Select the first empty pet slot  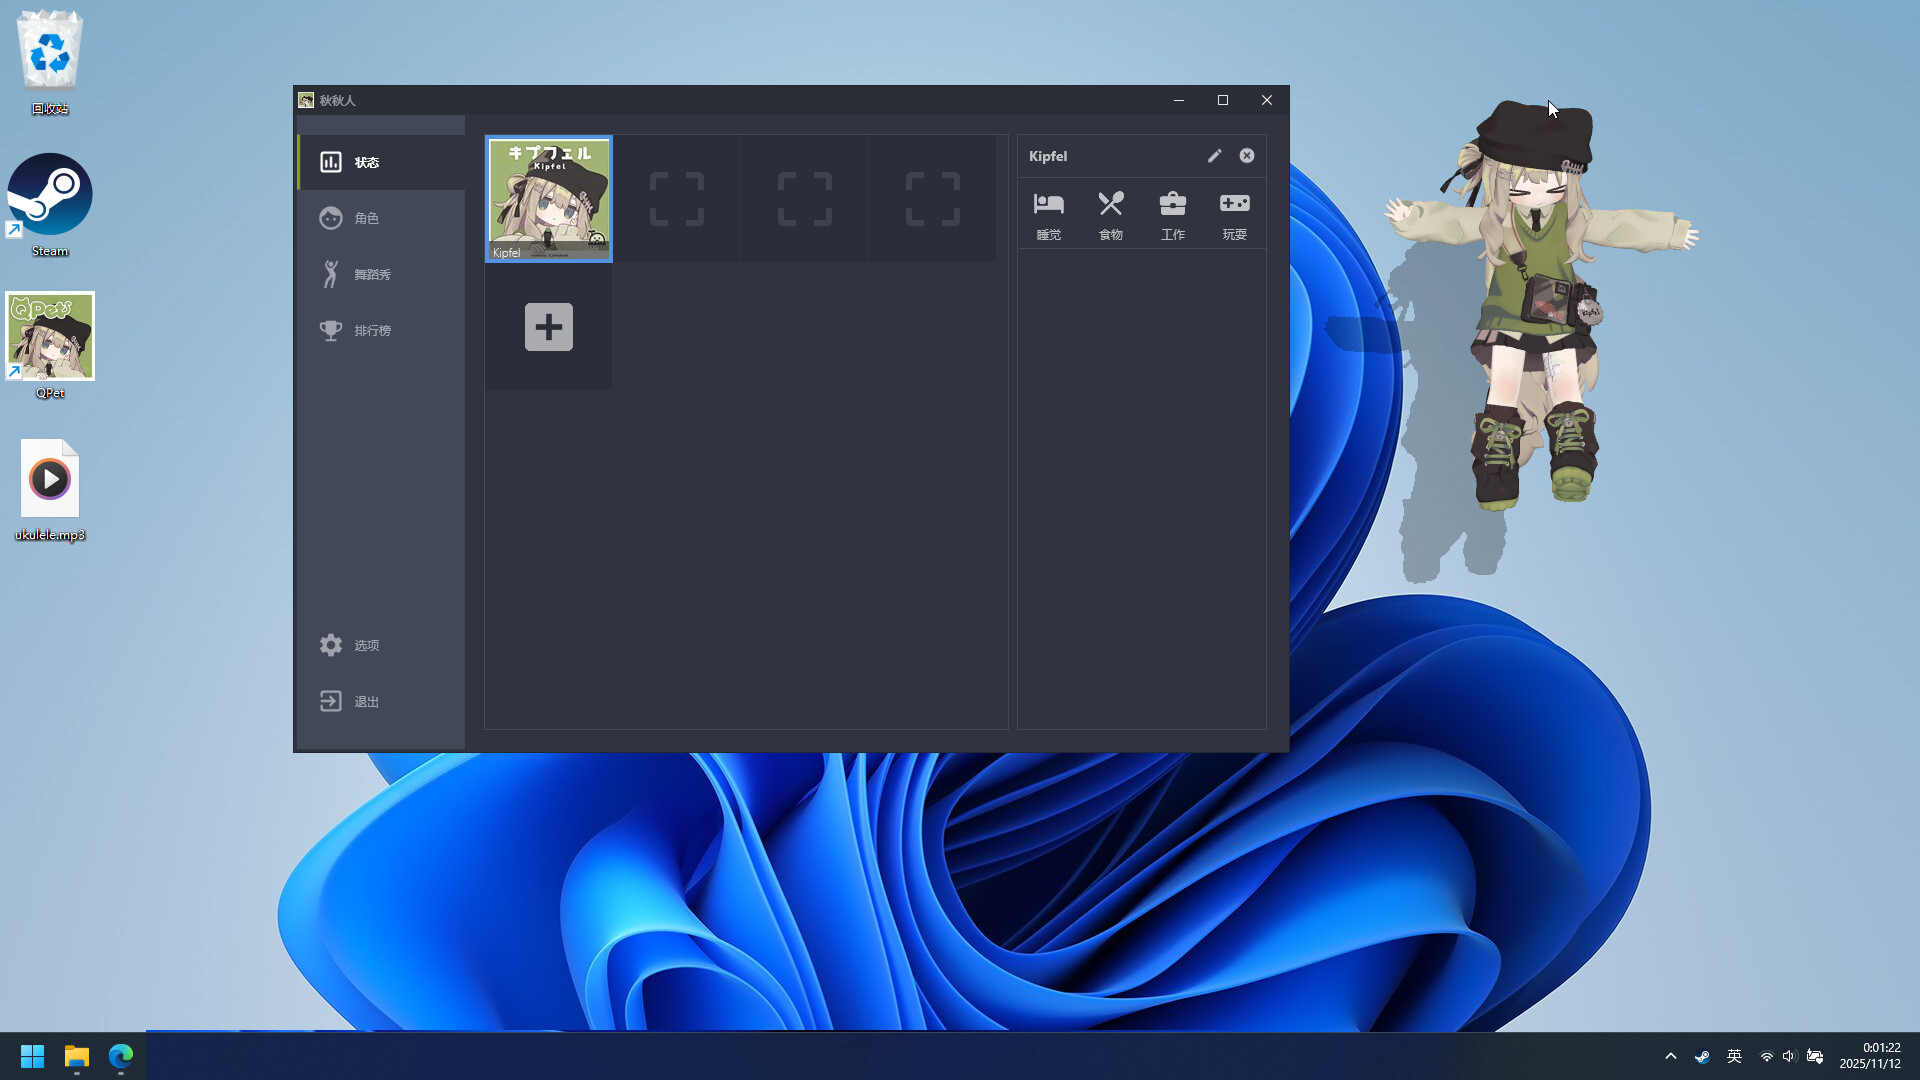pyautogui.click(x=676, y=198)
